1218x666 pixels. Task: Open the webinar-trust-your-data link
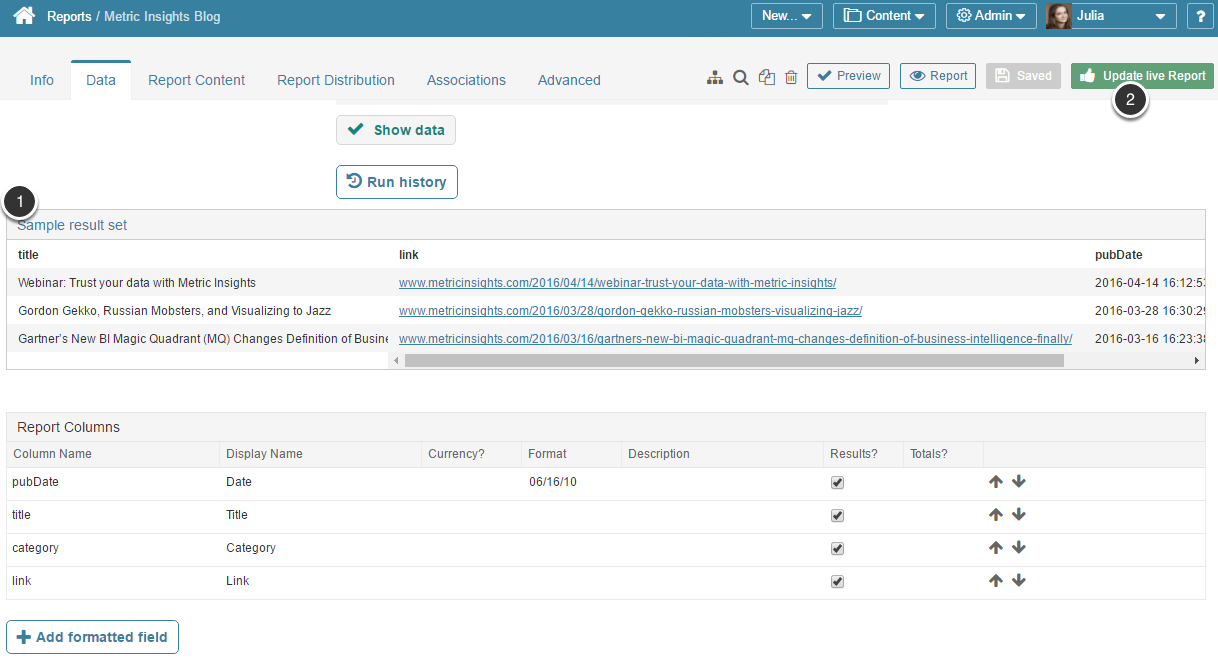coord(617,283)
